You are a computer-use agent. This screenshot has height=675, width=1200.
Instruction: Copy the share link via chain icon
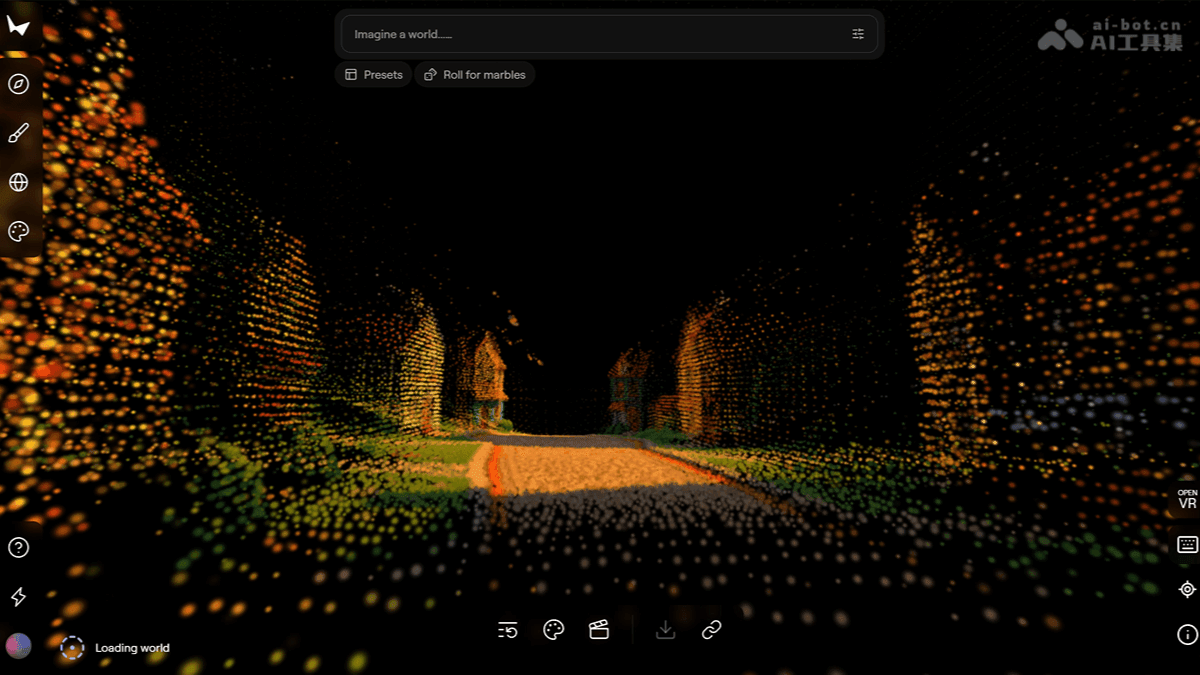tap(711, 630)
